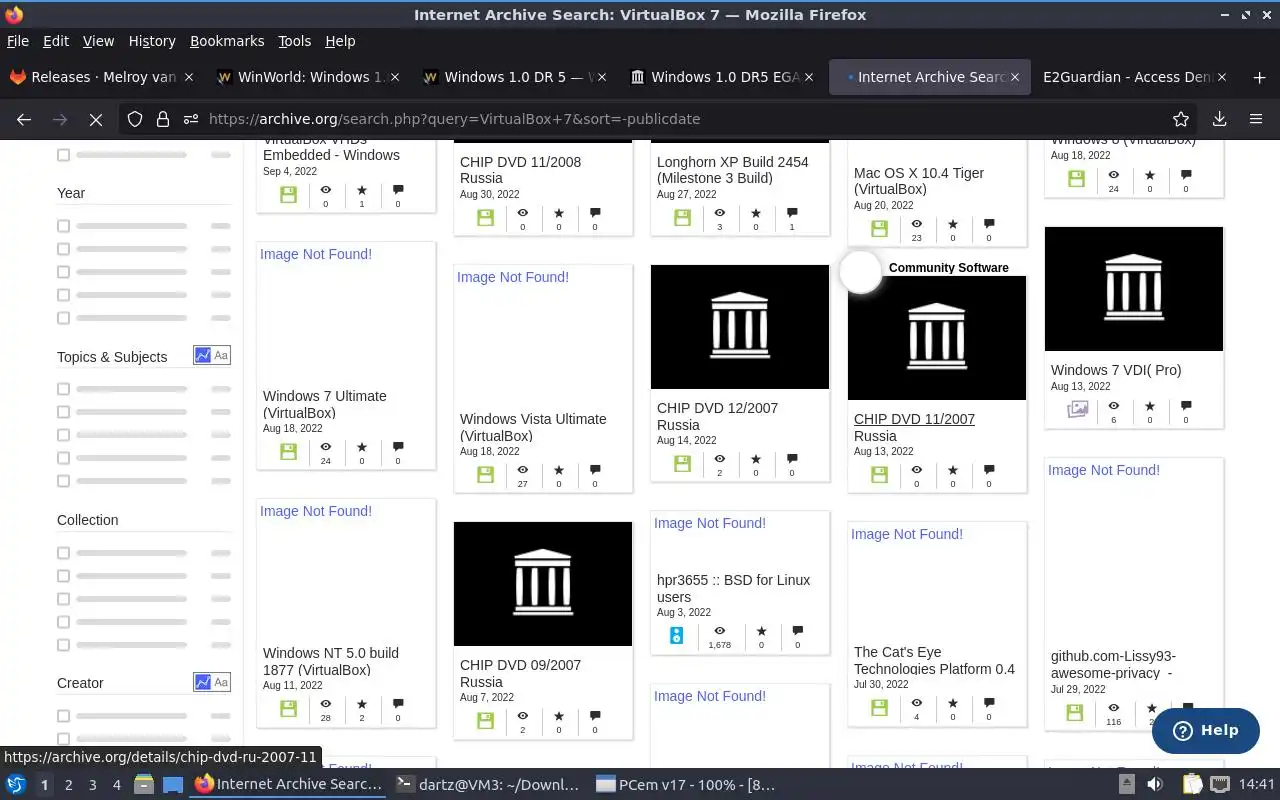The image size is (1280, 800).
Task: Click software floppy icon under Windows 7 Ultimate
Action: 289,452
